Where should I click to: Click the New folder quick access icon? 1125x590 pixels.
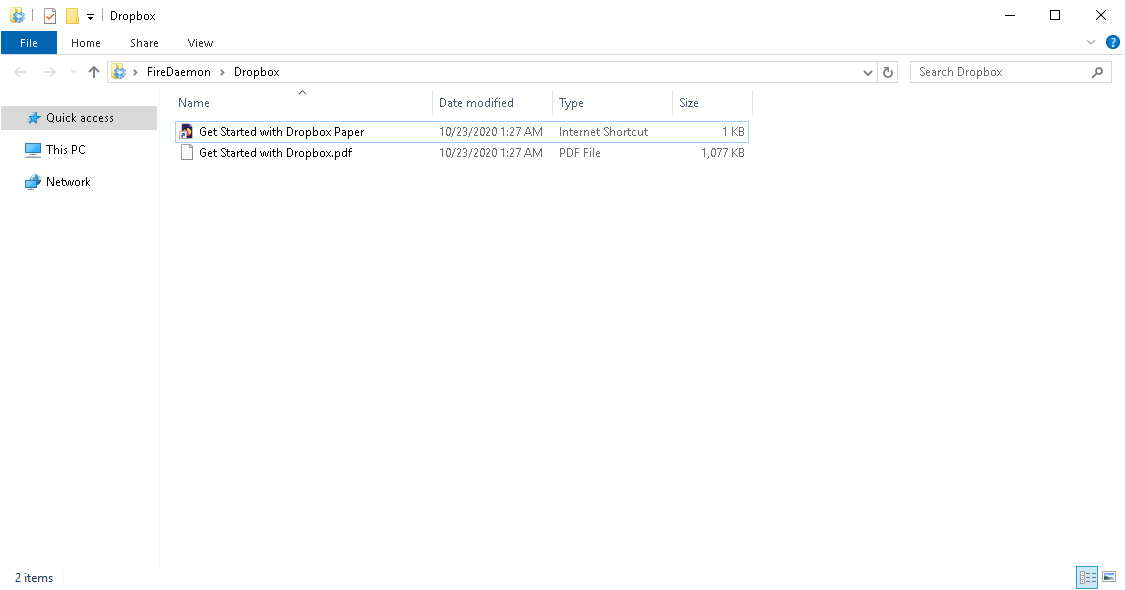[72, 15]
